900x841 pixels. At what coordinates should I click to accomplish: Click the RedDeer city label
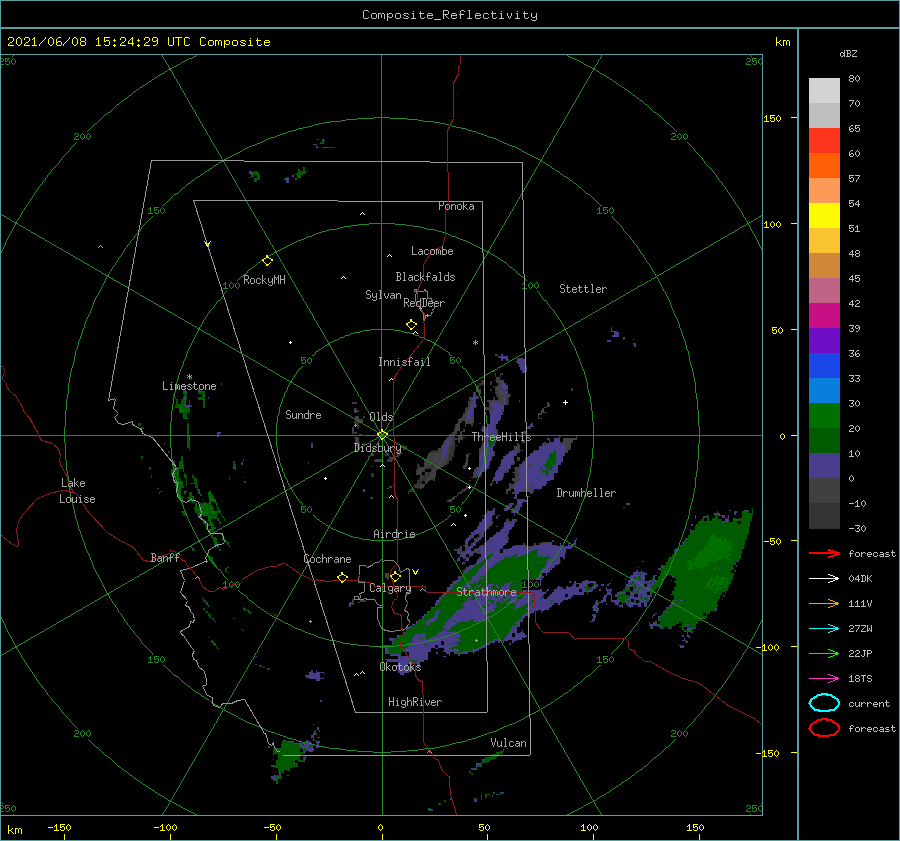pyautogui.click(x=424, y=303)
